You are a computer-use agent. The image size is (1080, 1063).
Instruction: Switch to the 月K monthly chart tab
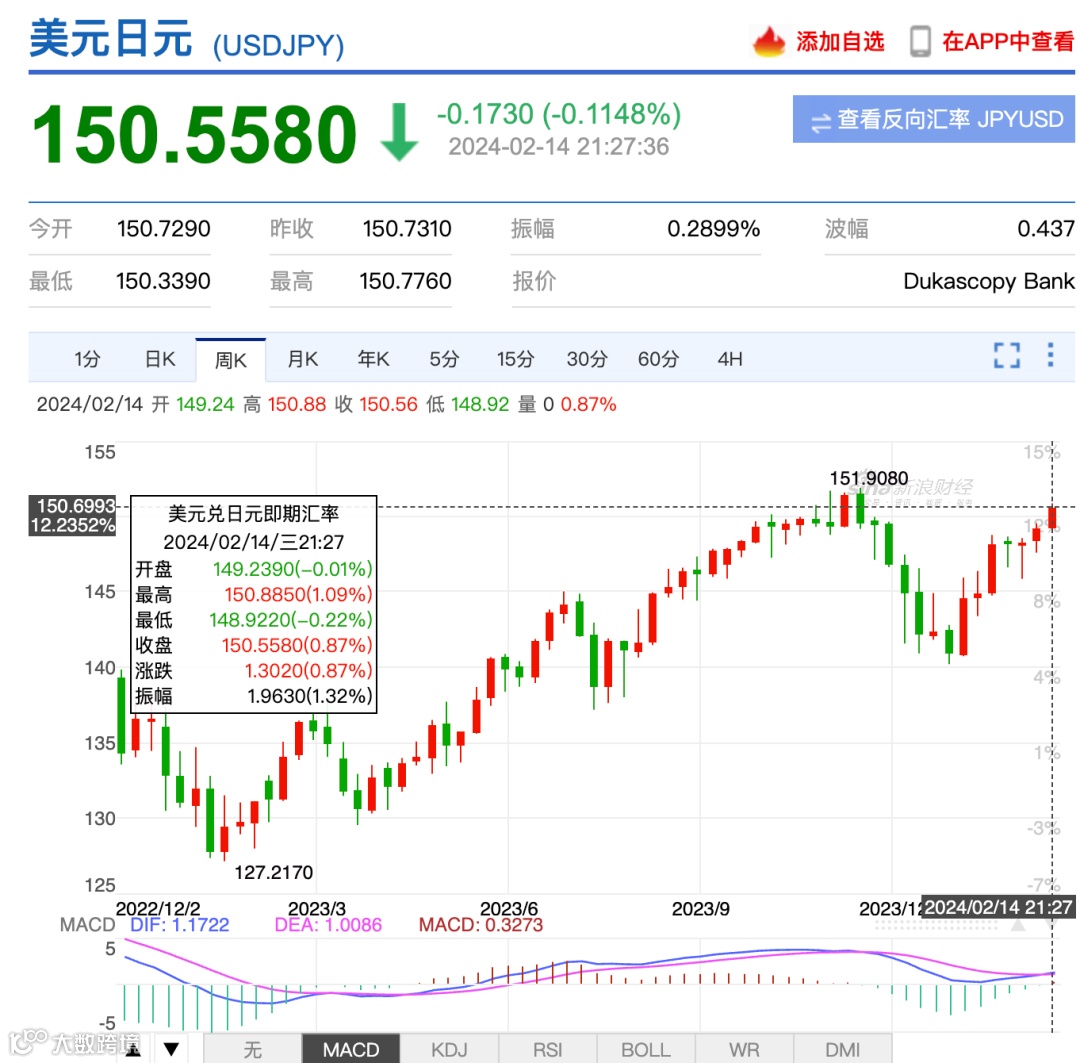click(x=301, y=358)
